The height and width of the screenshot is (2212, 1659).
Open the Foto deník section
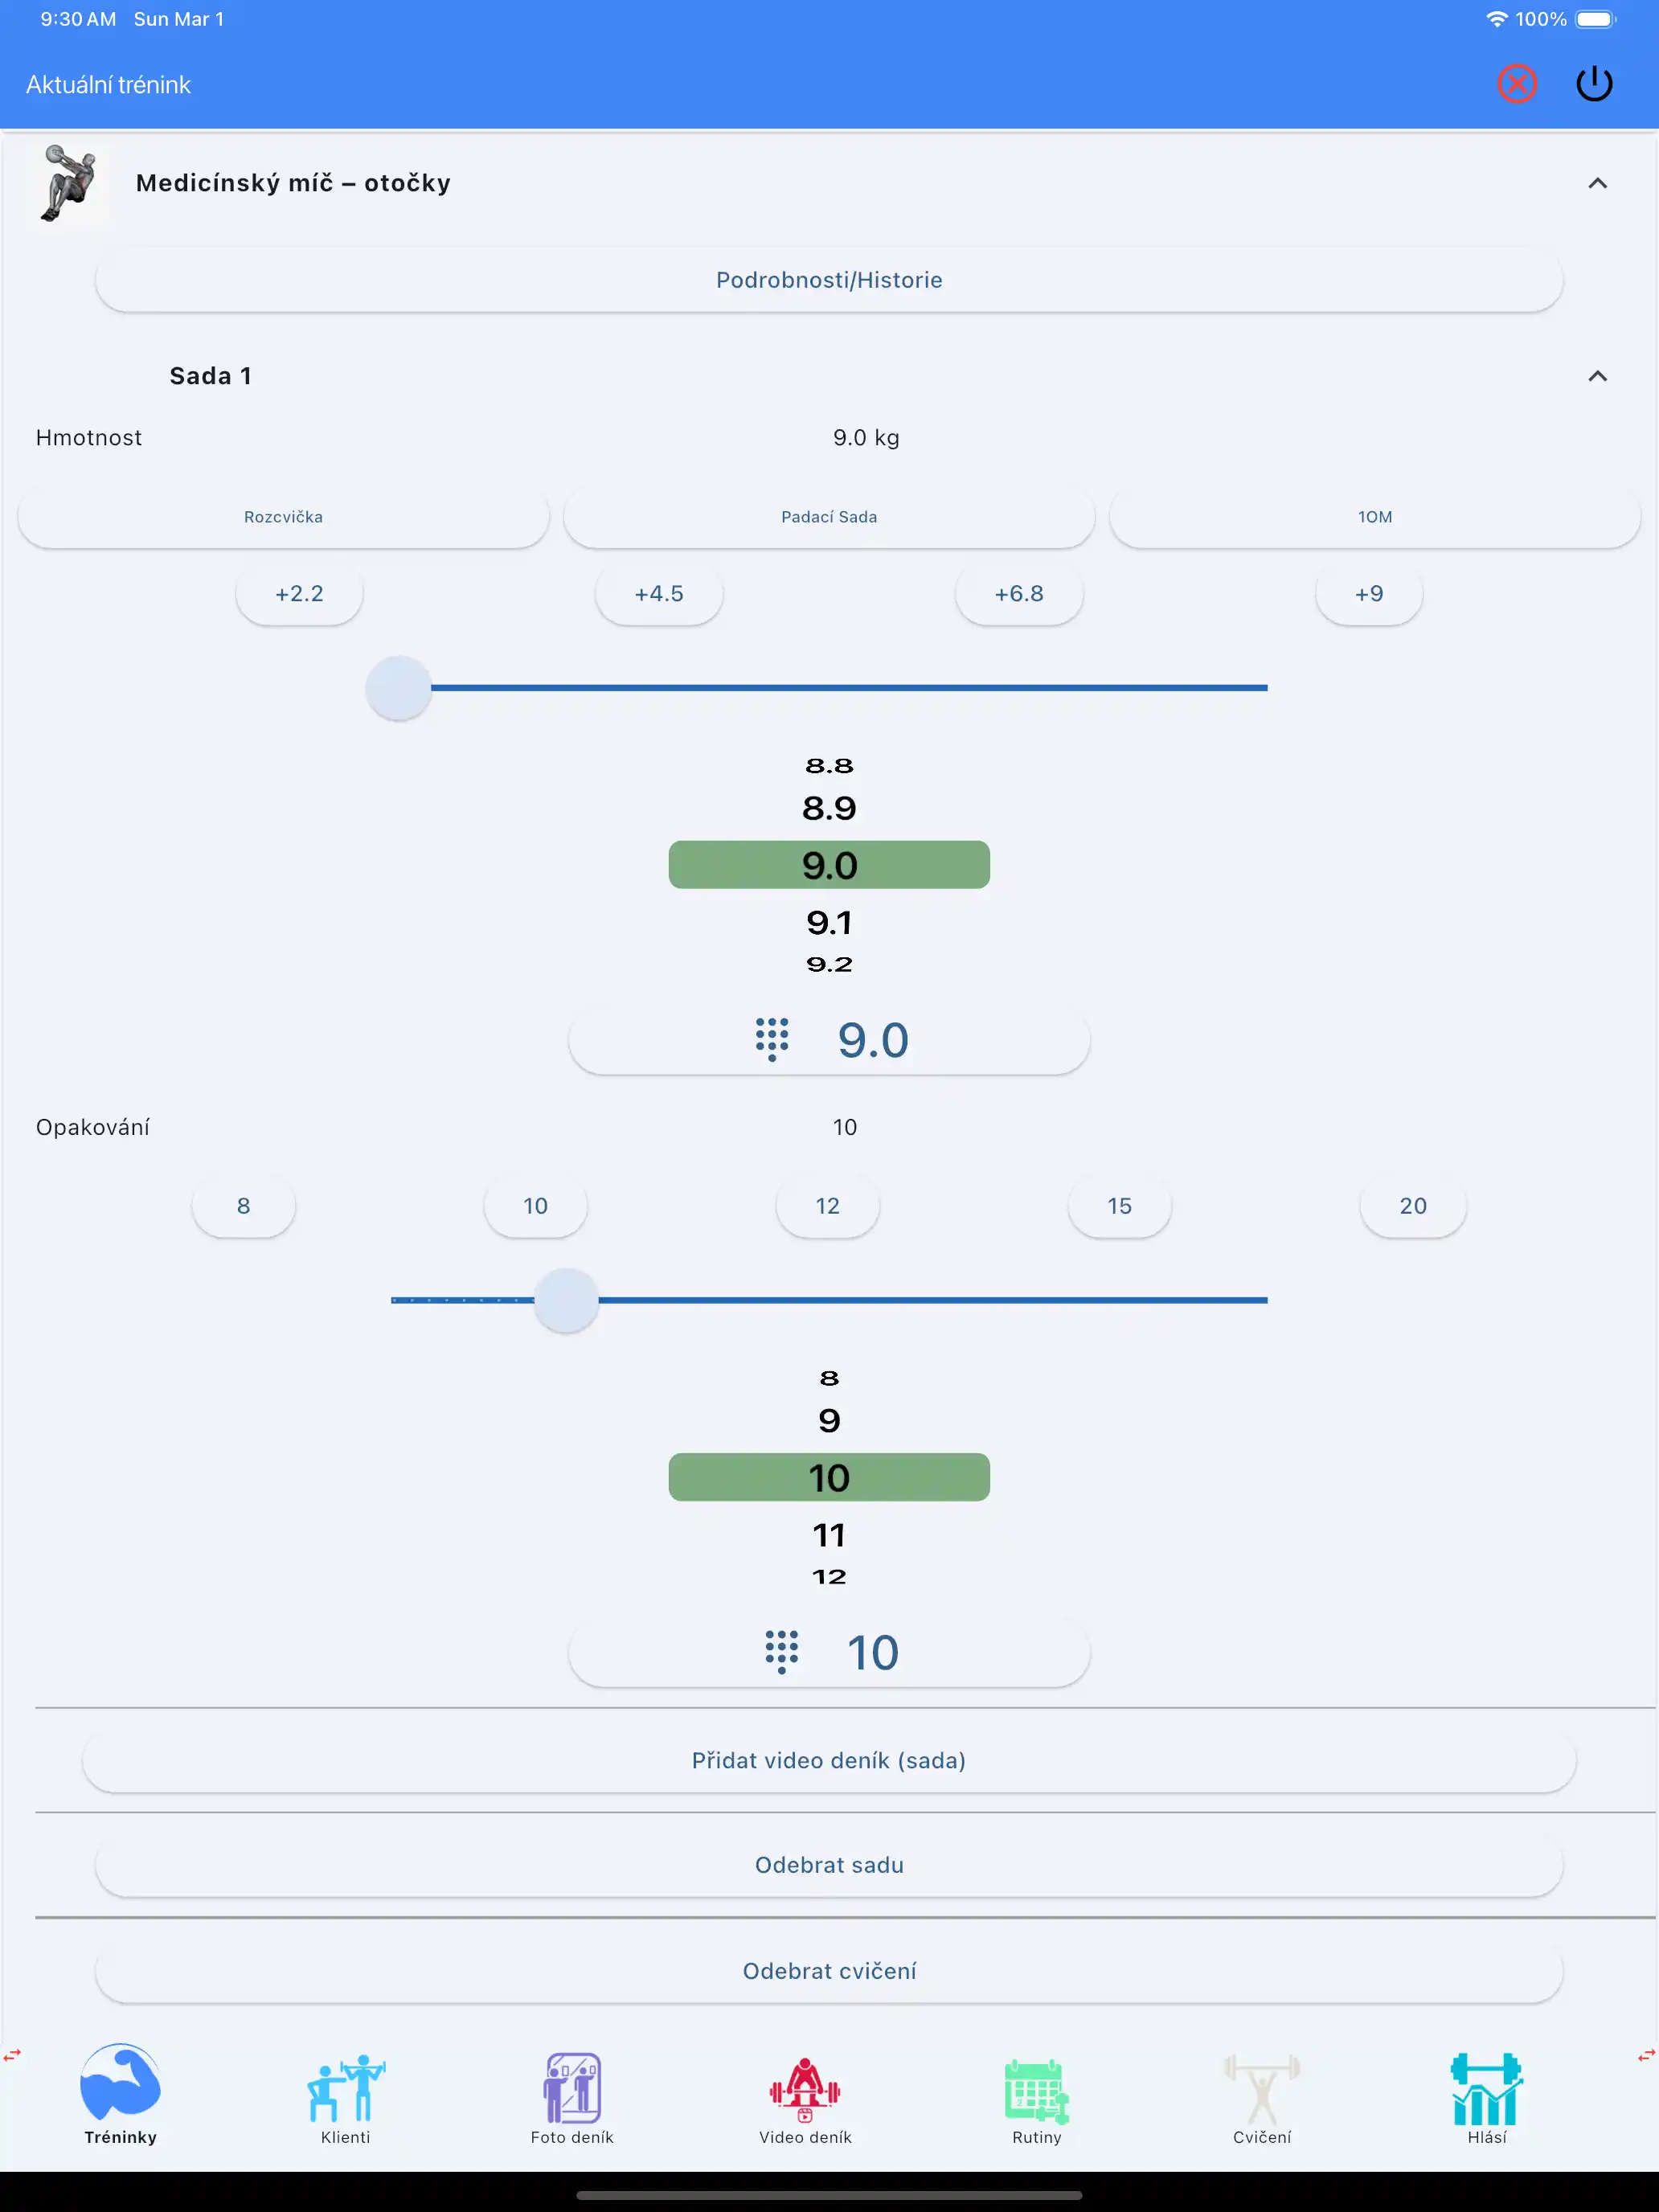point(572,2088)
